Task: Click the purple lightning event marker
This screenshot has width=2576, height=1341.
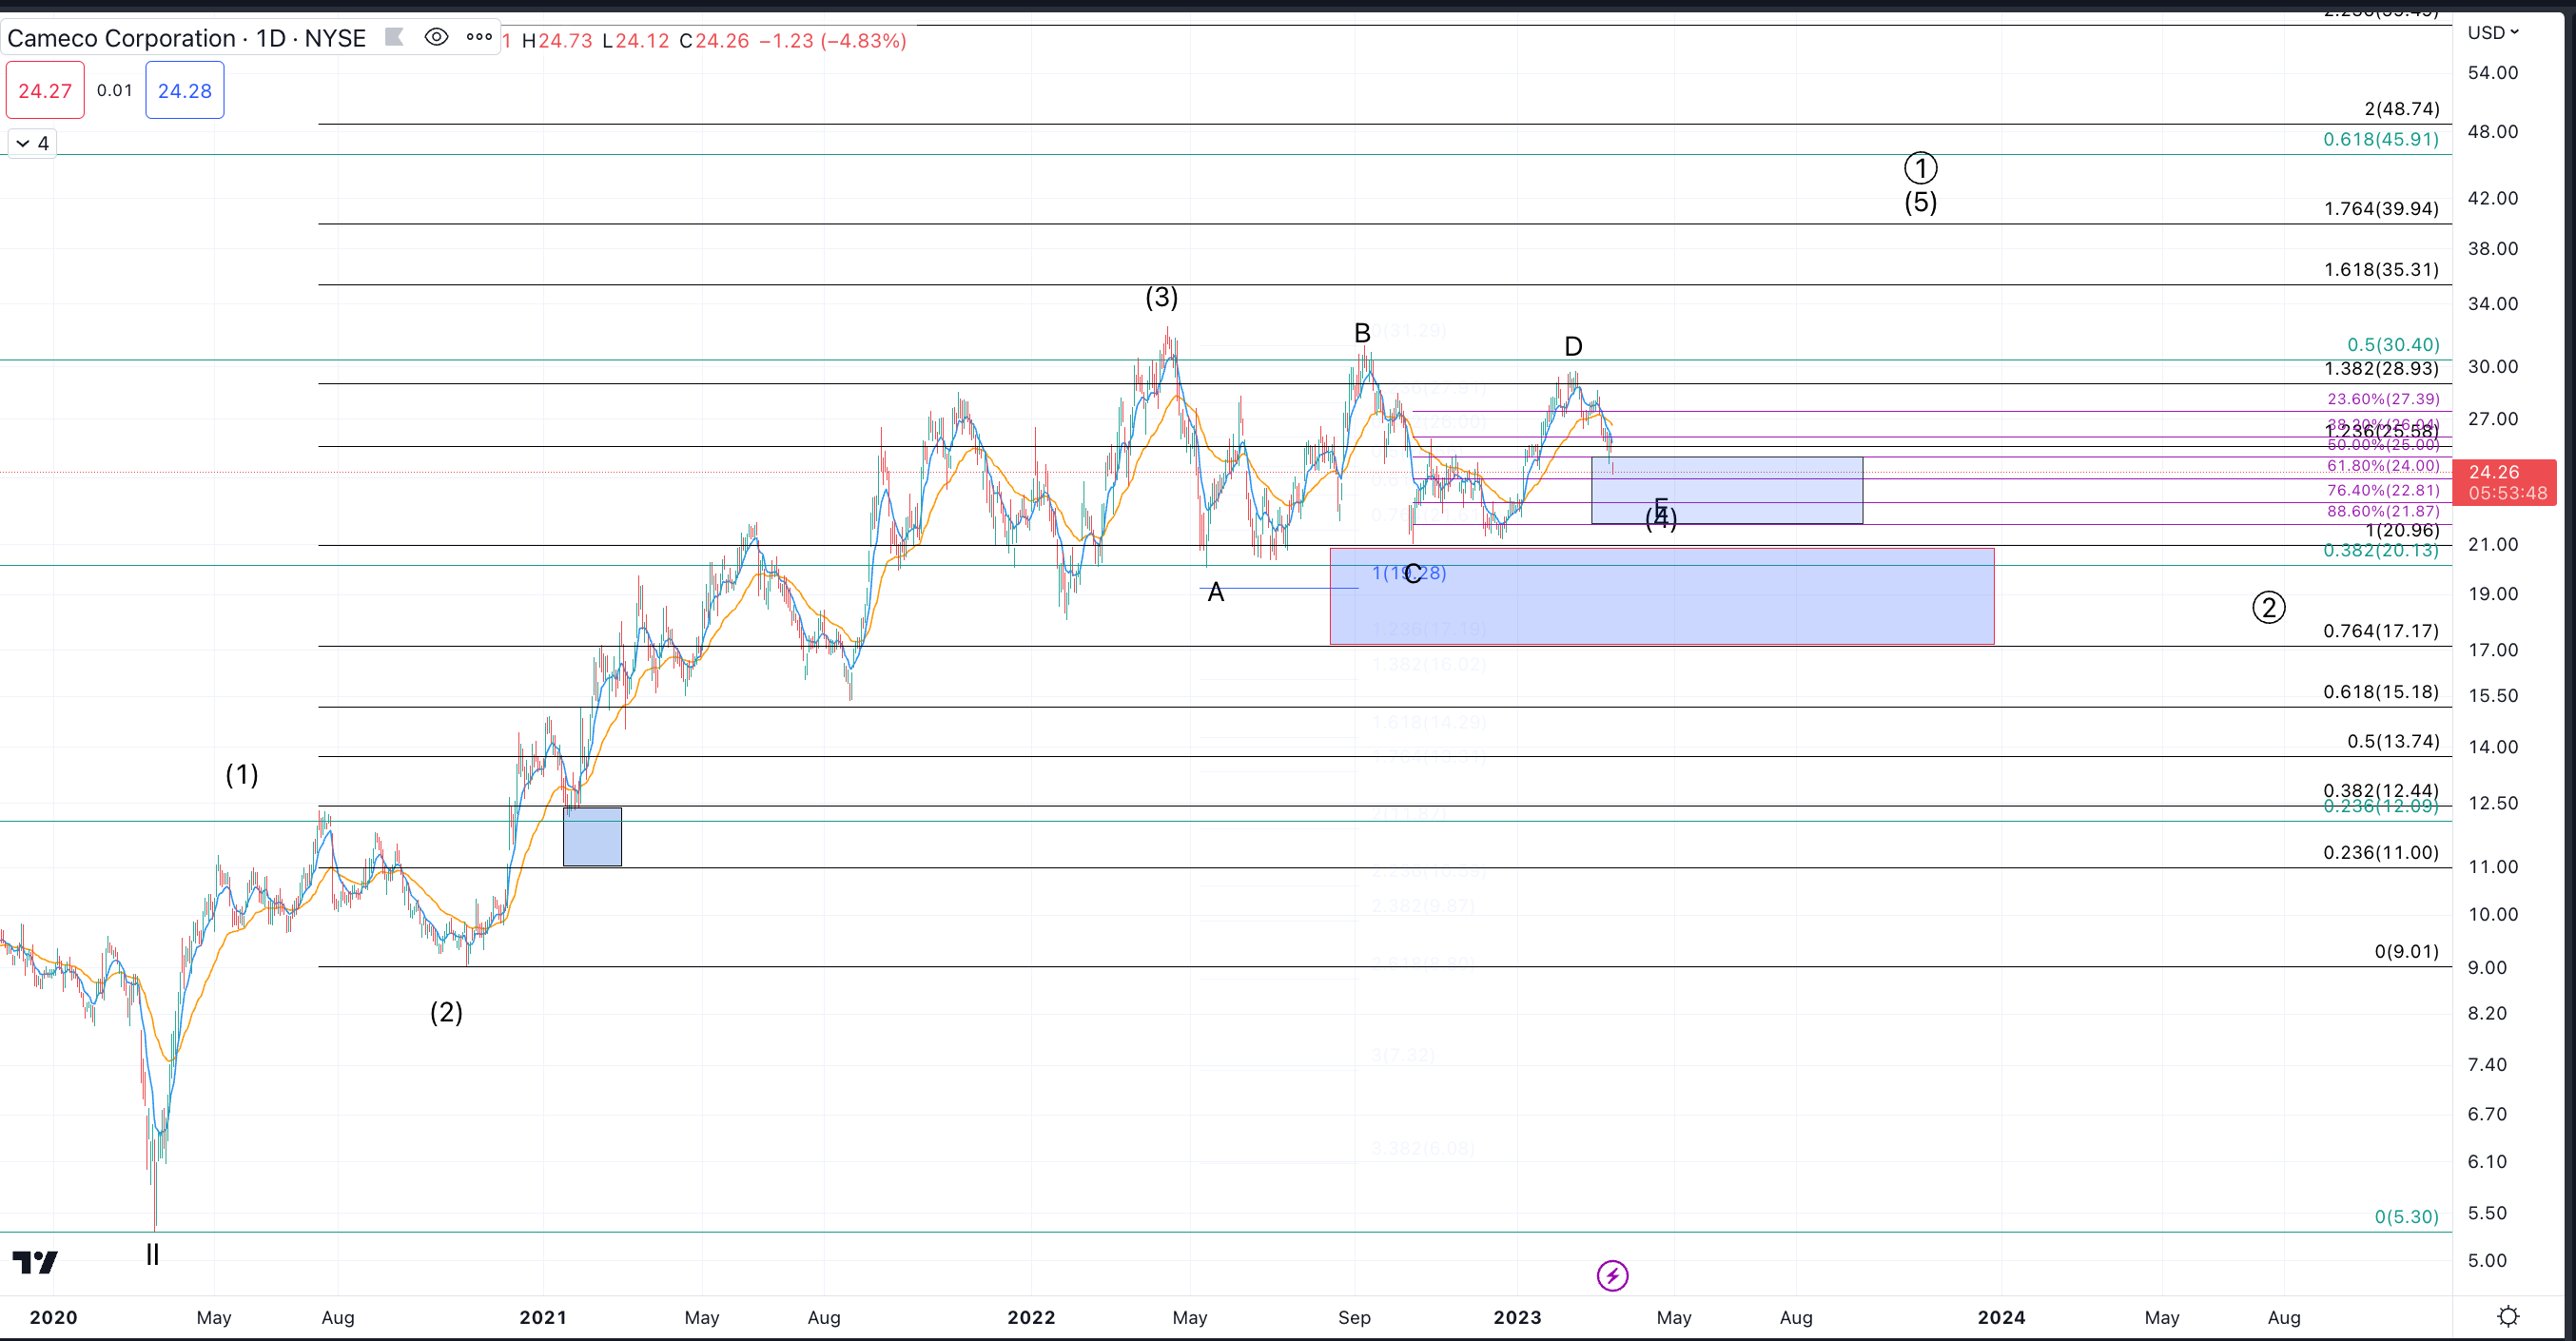Action: point(1612,1275)
